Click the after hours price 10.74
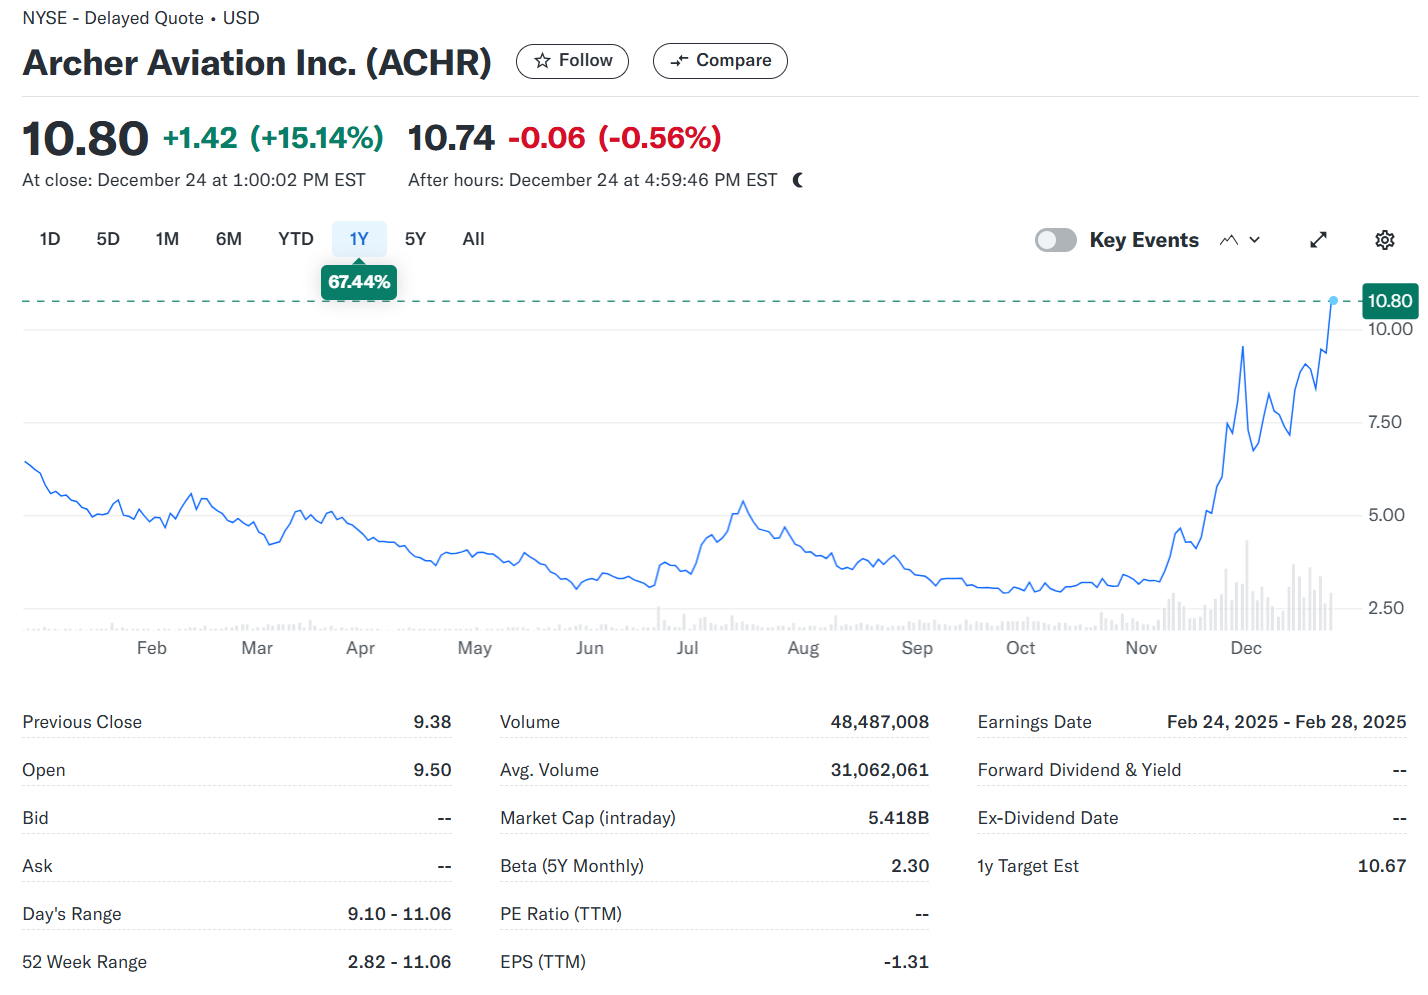Viewport: 1428px width, 995px height. [x=451, y=138]
